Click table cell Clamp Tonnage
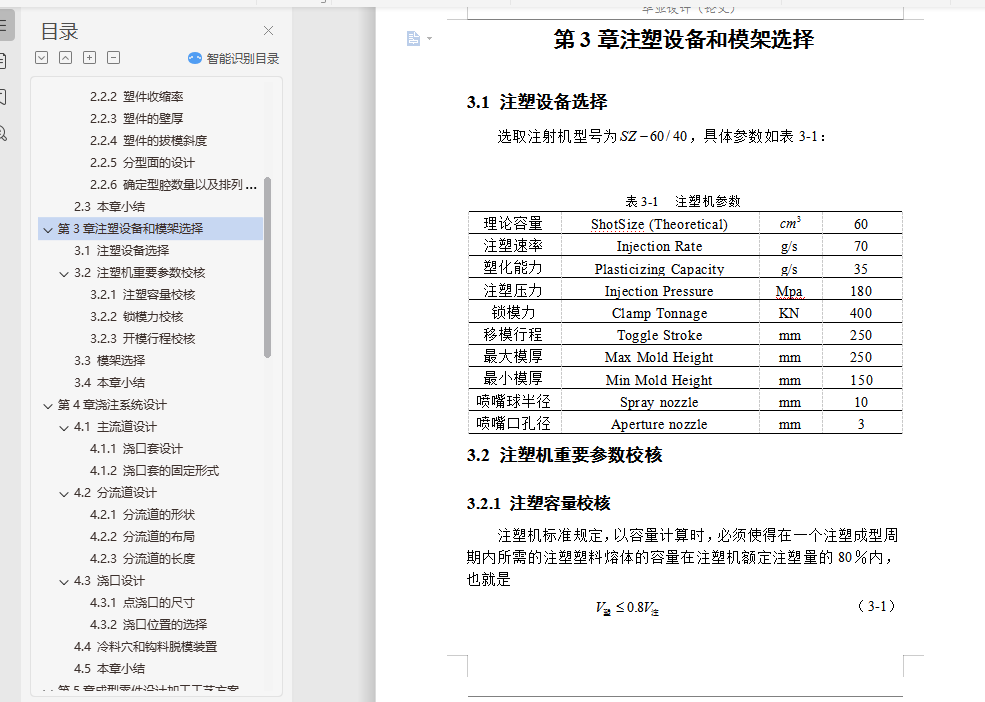The height and width of the screenshot is (702, 985). pyautogui.click(x=660, y=313)
